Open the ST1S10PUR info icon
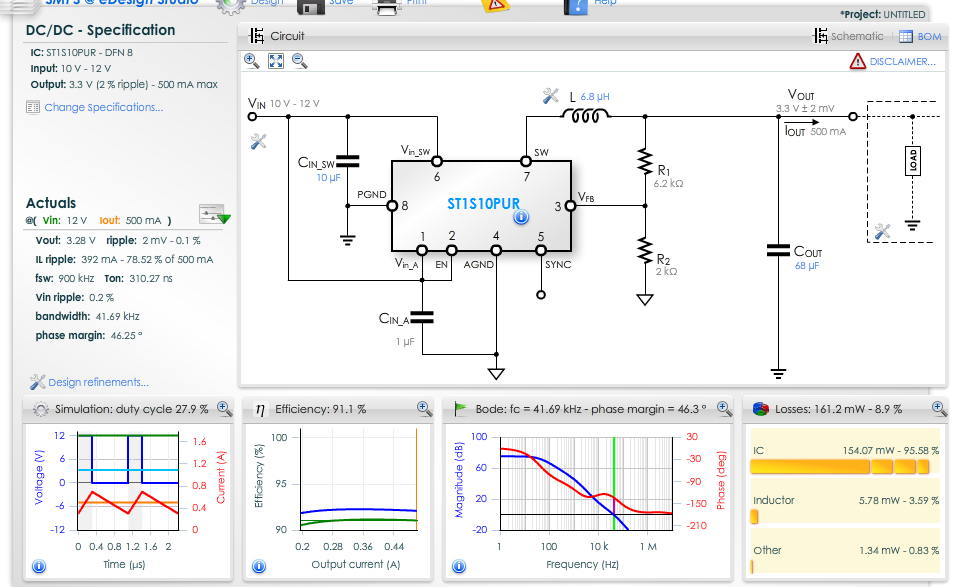955x587 pixels. (520, 218)
